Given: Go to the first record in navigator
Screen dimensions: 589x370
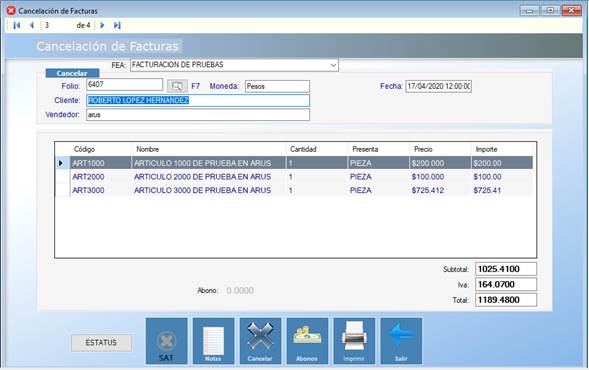Looking at the screenshot, I should coord(17,26).
